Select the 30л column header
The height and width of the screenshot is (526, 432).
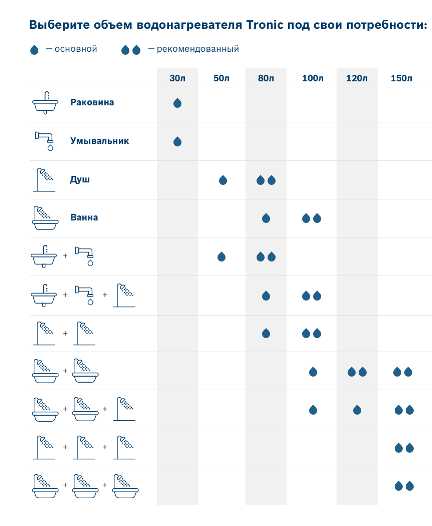tap(177, 78)
